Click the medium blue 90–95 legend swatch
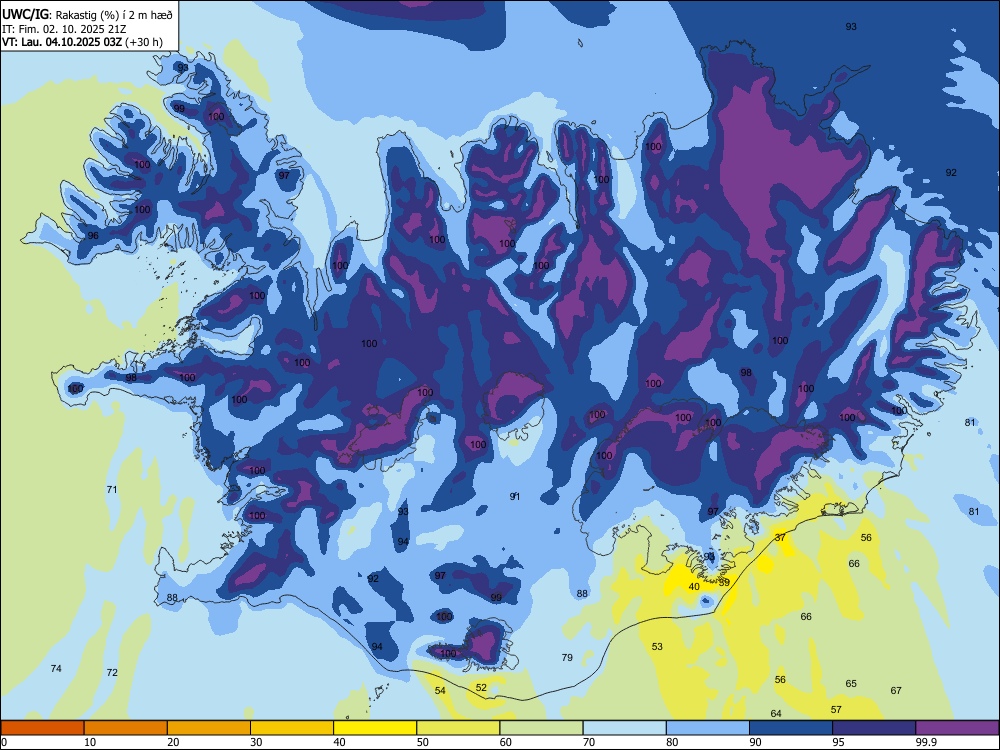The height and width of the screenshot is (750, 1000). (x=791, y=728)
